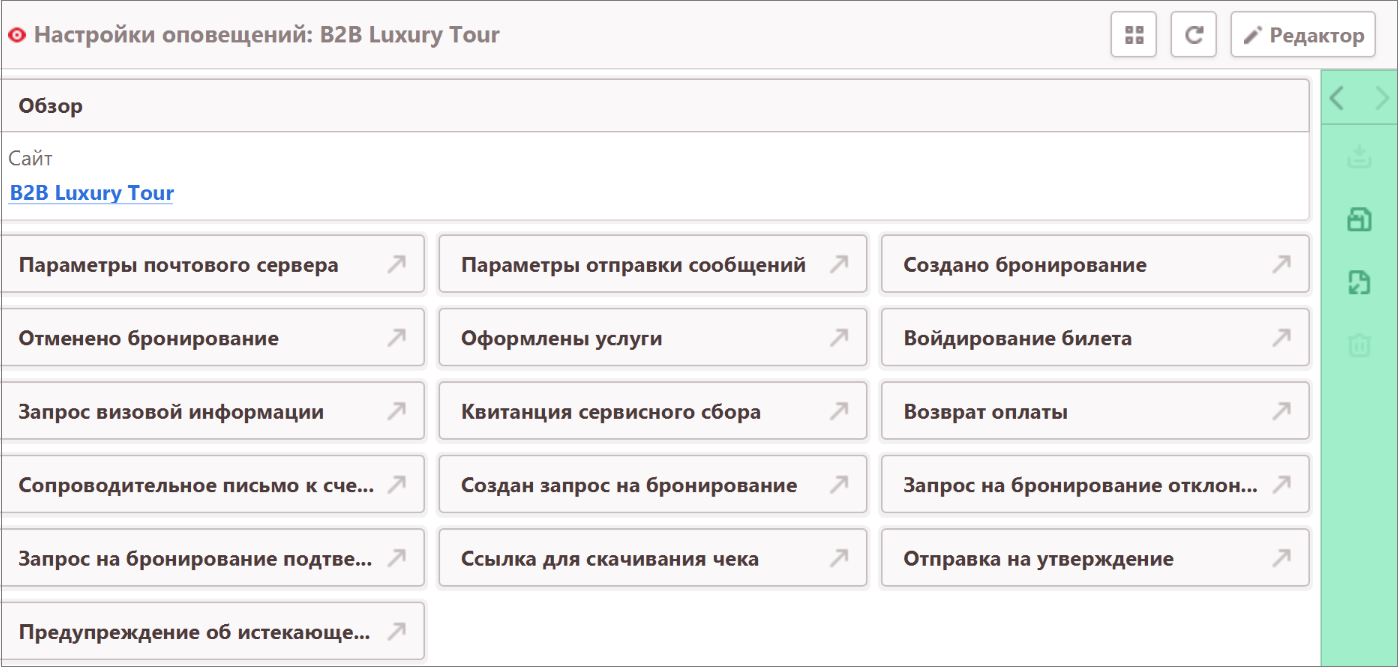Select the Обзор section header

coord(655,106)
